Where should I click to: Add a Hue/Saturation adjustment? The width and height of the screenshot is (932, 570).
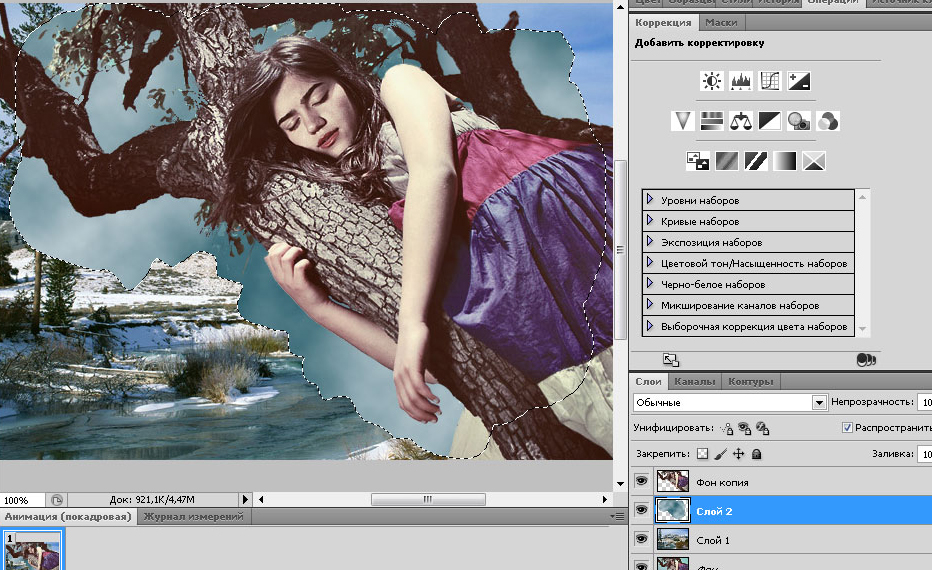click(711, 121)
